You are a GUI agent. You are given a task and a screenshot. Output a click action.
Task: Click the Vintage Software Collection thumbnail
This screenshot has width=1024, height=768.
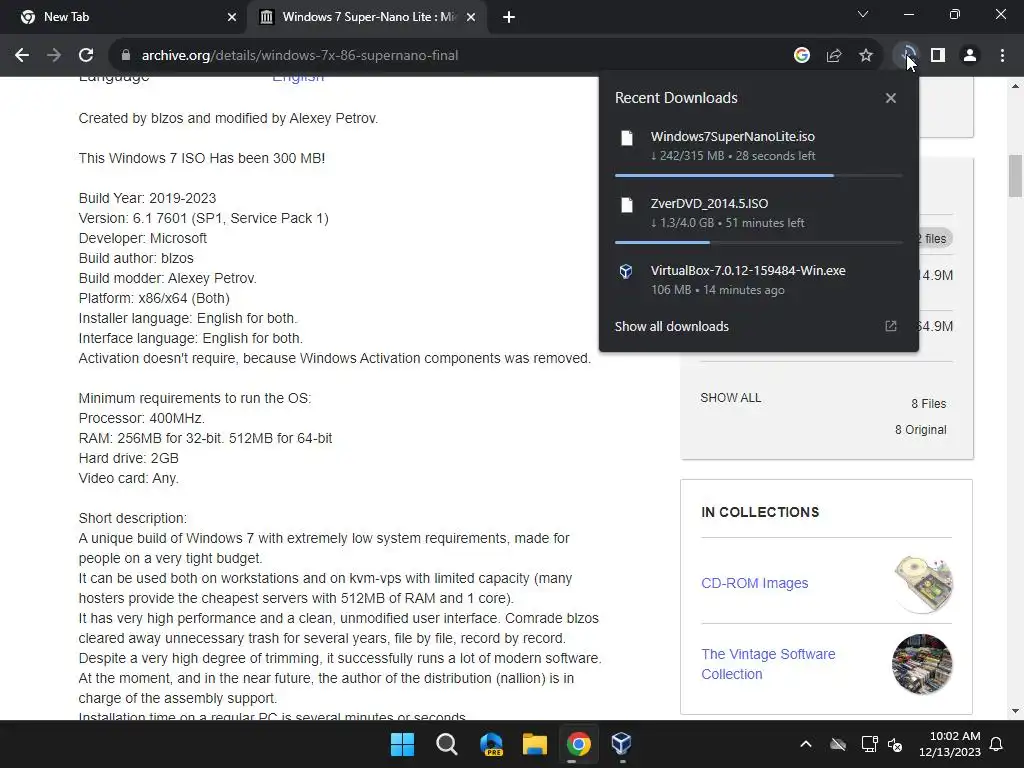click(x=922, y=664)
